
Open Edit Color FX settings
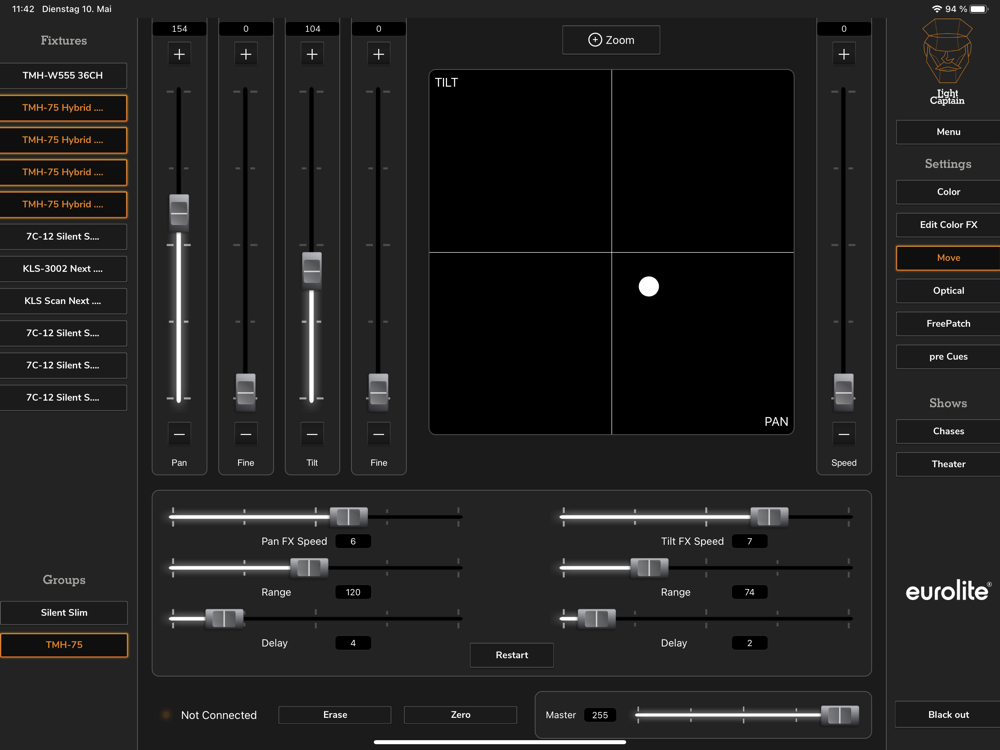pos(948,224)
